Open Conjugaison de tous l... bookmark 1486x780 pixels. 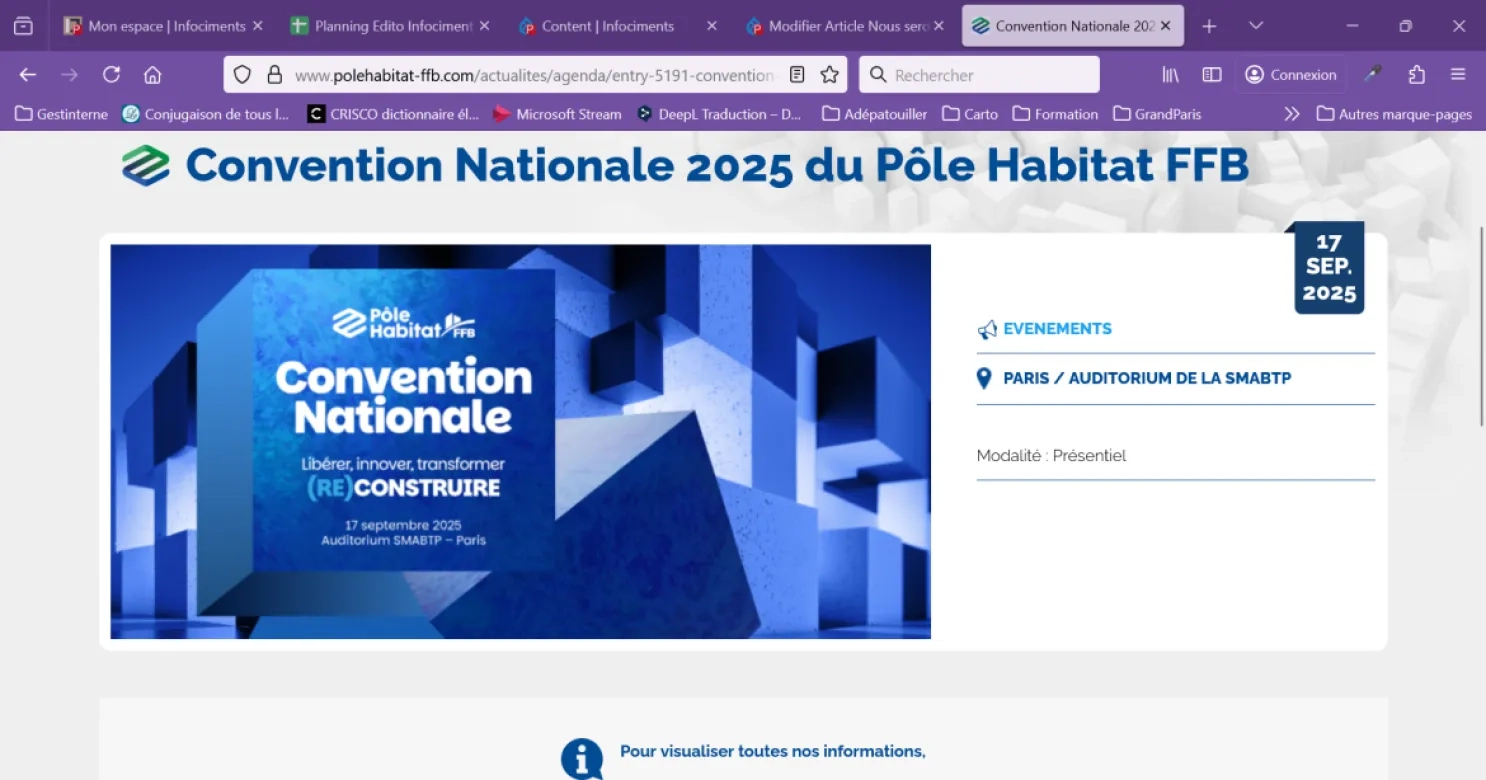[205, 114]
